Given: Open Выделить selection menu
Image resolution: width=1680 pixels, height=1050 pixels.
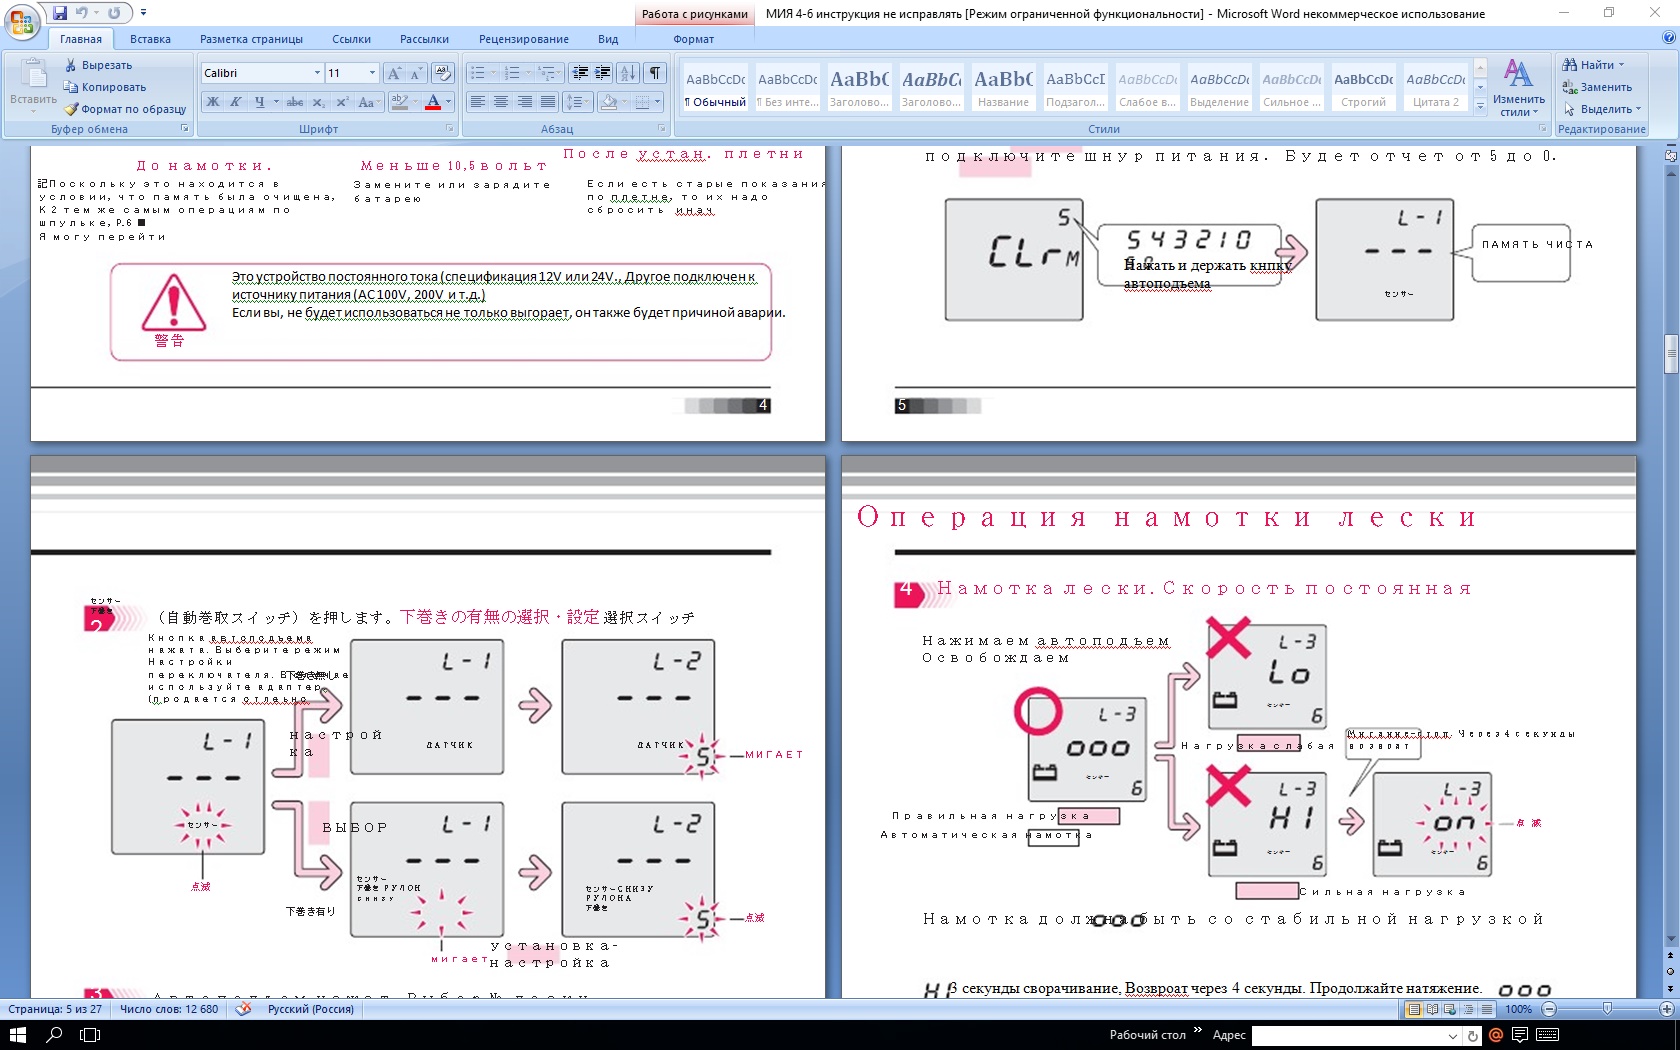Looking at the screenshot, I should pos(1602,109).
